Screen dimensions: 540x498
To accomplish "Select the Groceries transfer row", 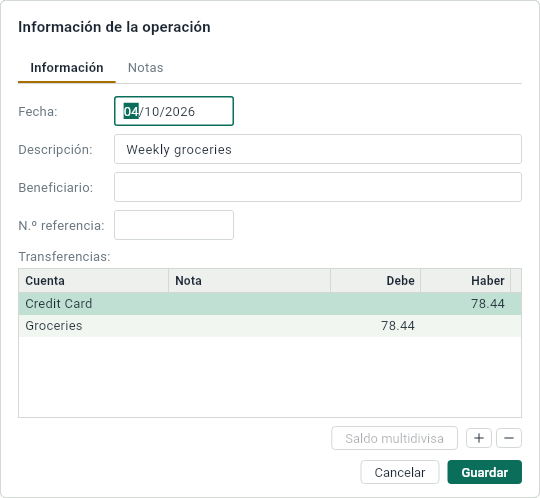I will tap(270, 326).
